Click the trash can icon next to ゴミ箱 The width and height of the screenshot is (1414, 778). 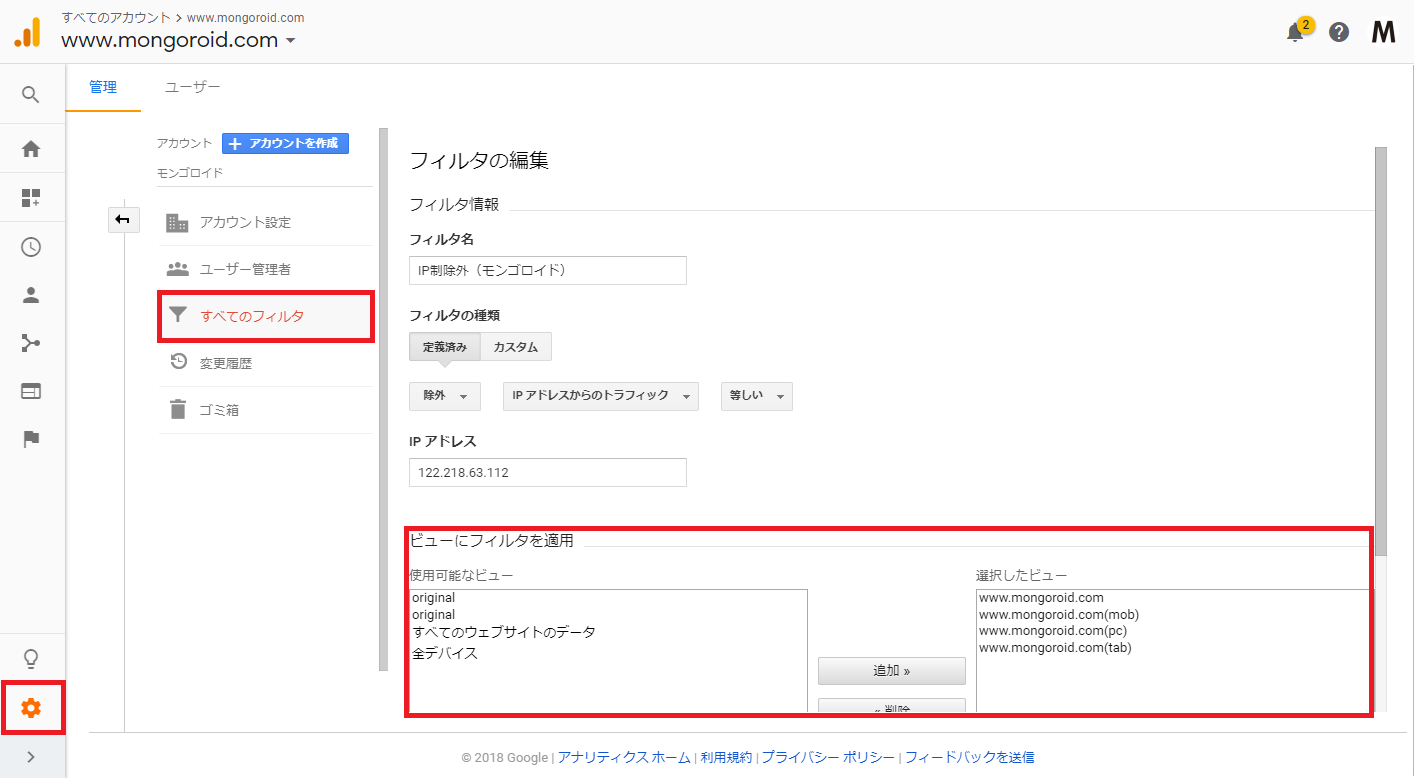point(177,409)
